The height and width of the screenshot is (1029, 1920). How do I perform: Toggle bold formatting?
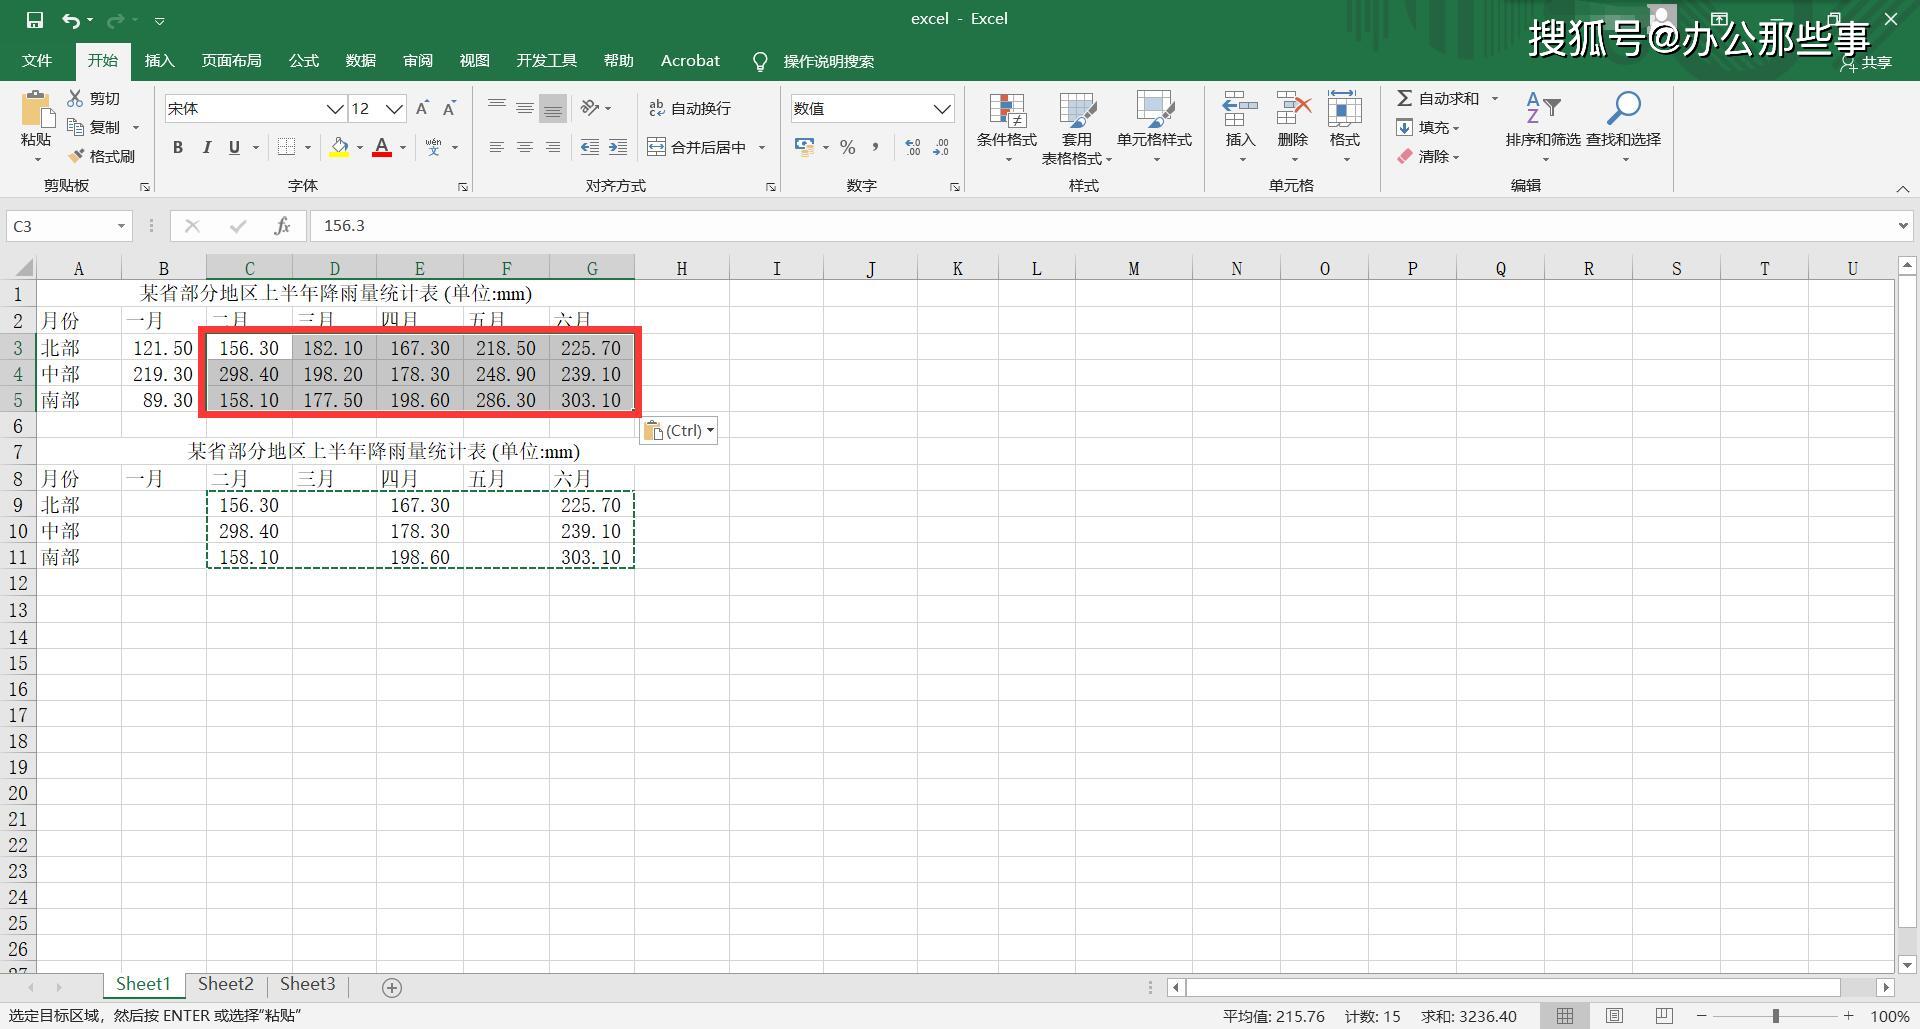(178, 147)
